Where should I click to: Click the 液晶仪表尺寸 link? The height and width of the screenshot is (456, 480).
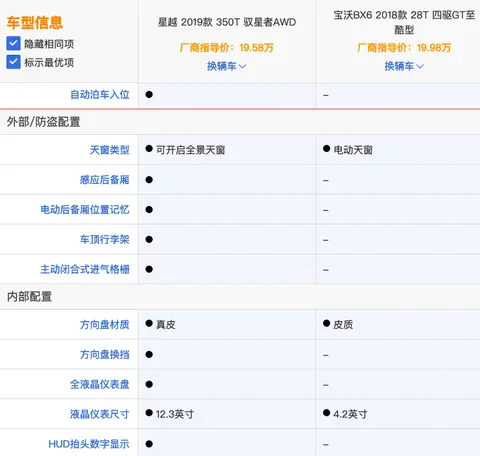point(100,414)
